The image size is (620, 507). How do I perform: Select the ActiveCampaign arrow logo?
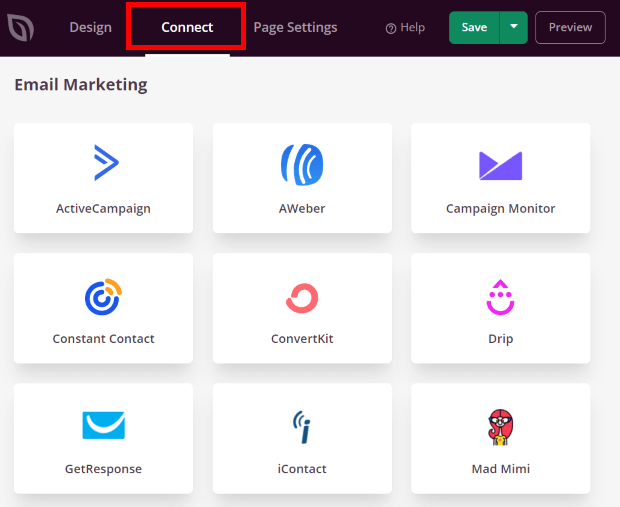106,163
